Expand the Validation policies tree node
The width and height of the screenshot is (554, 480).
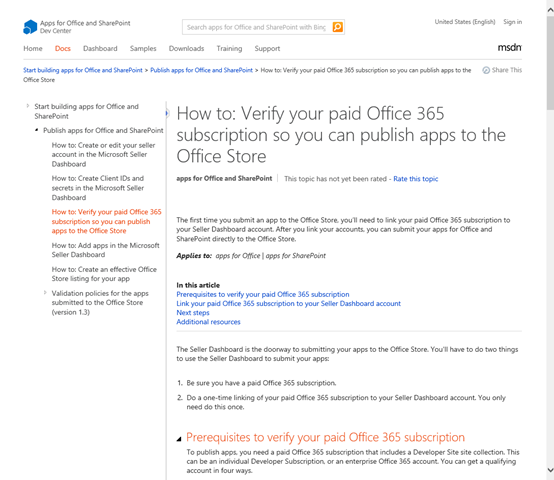point(45,292)
